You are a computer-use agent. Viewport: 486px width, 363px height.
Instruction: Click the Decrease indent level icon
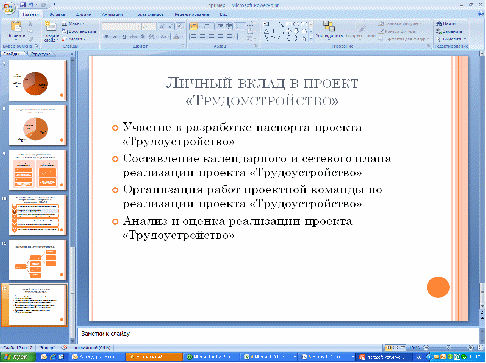[x=221, y=26]
